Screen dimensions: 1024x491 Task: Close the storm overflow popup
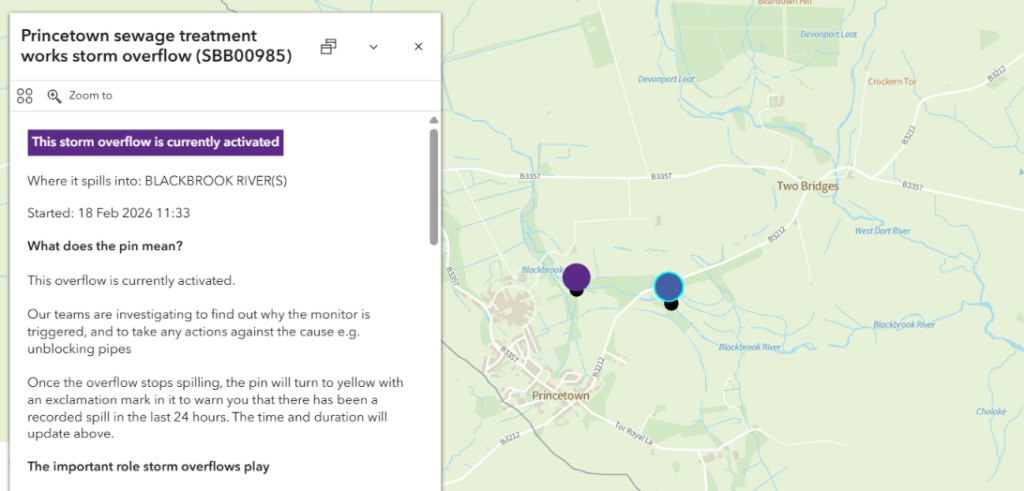(418, 47)
